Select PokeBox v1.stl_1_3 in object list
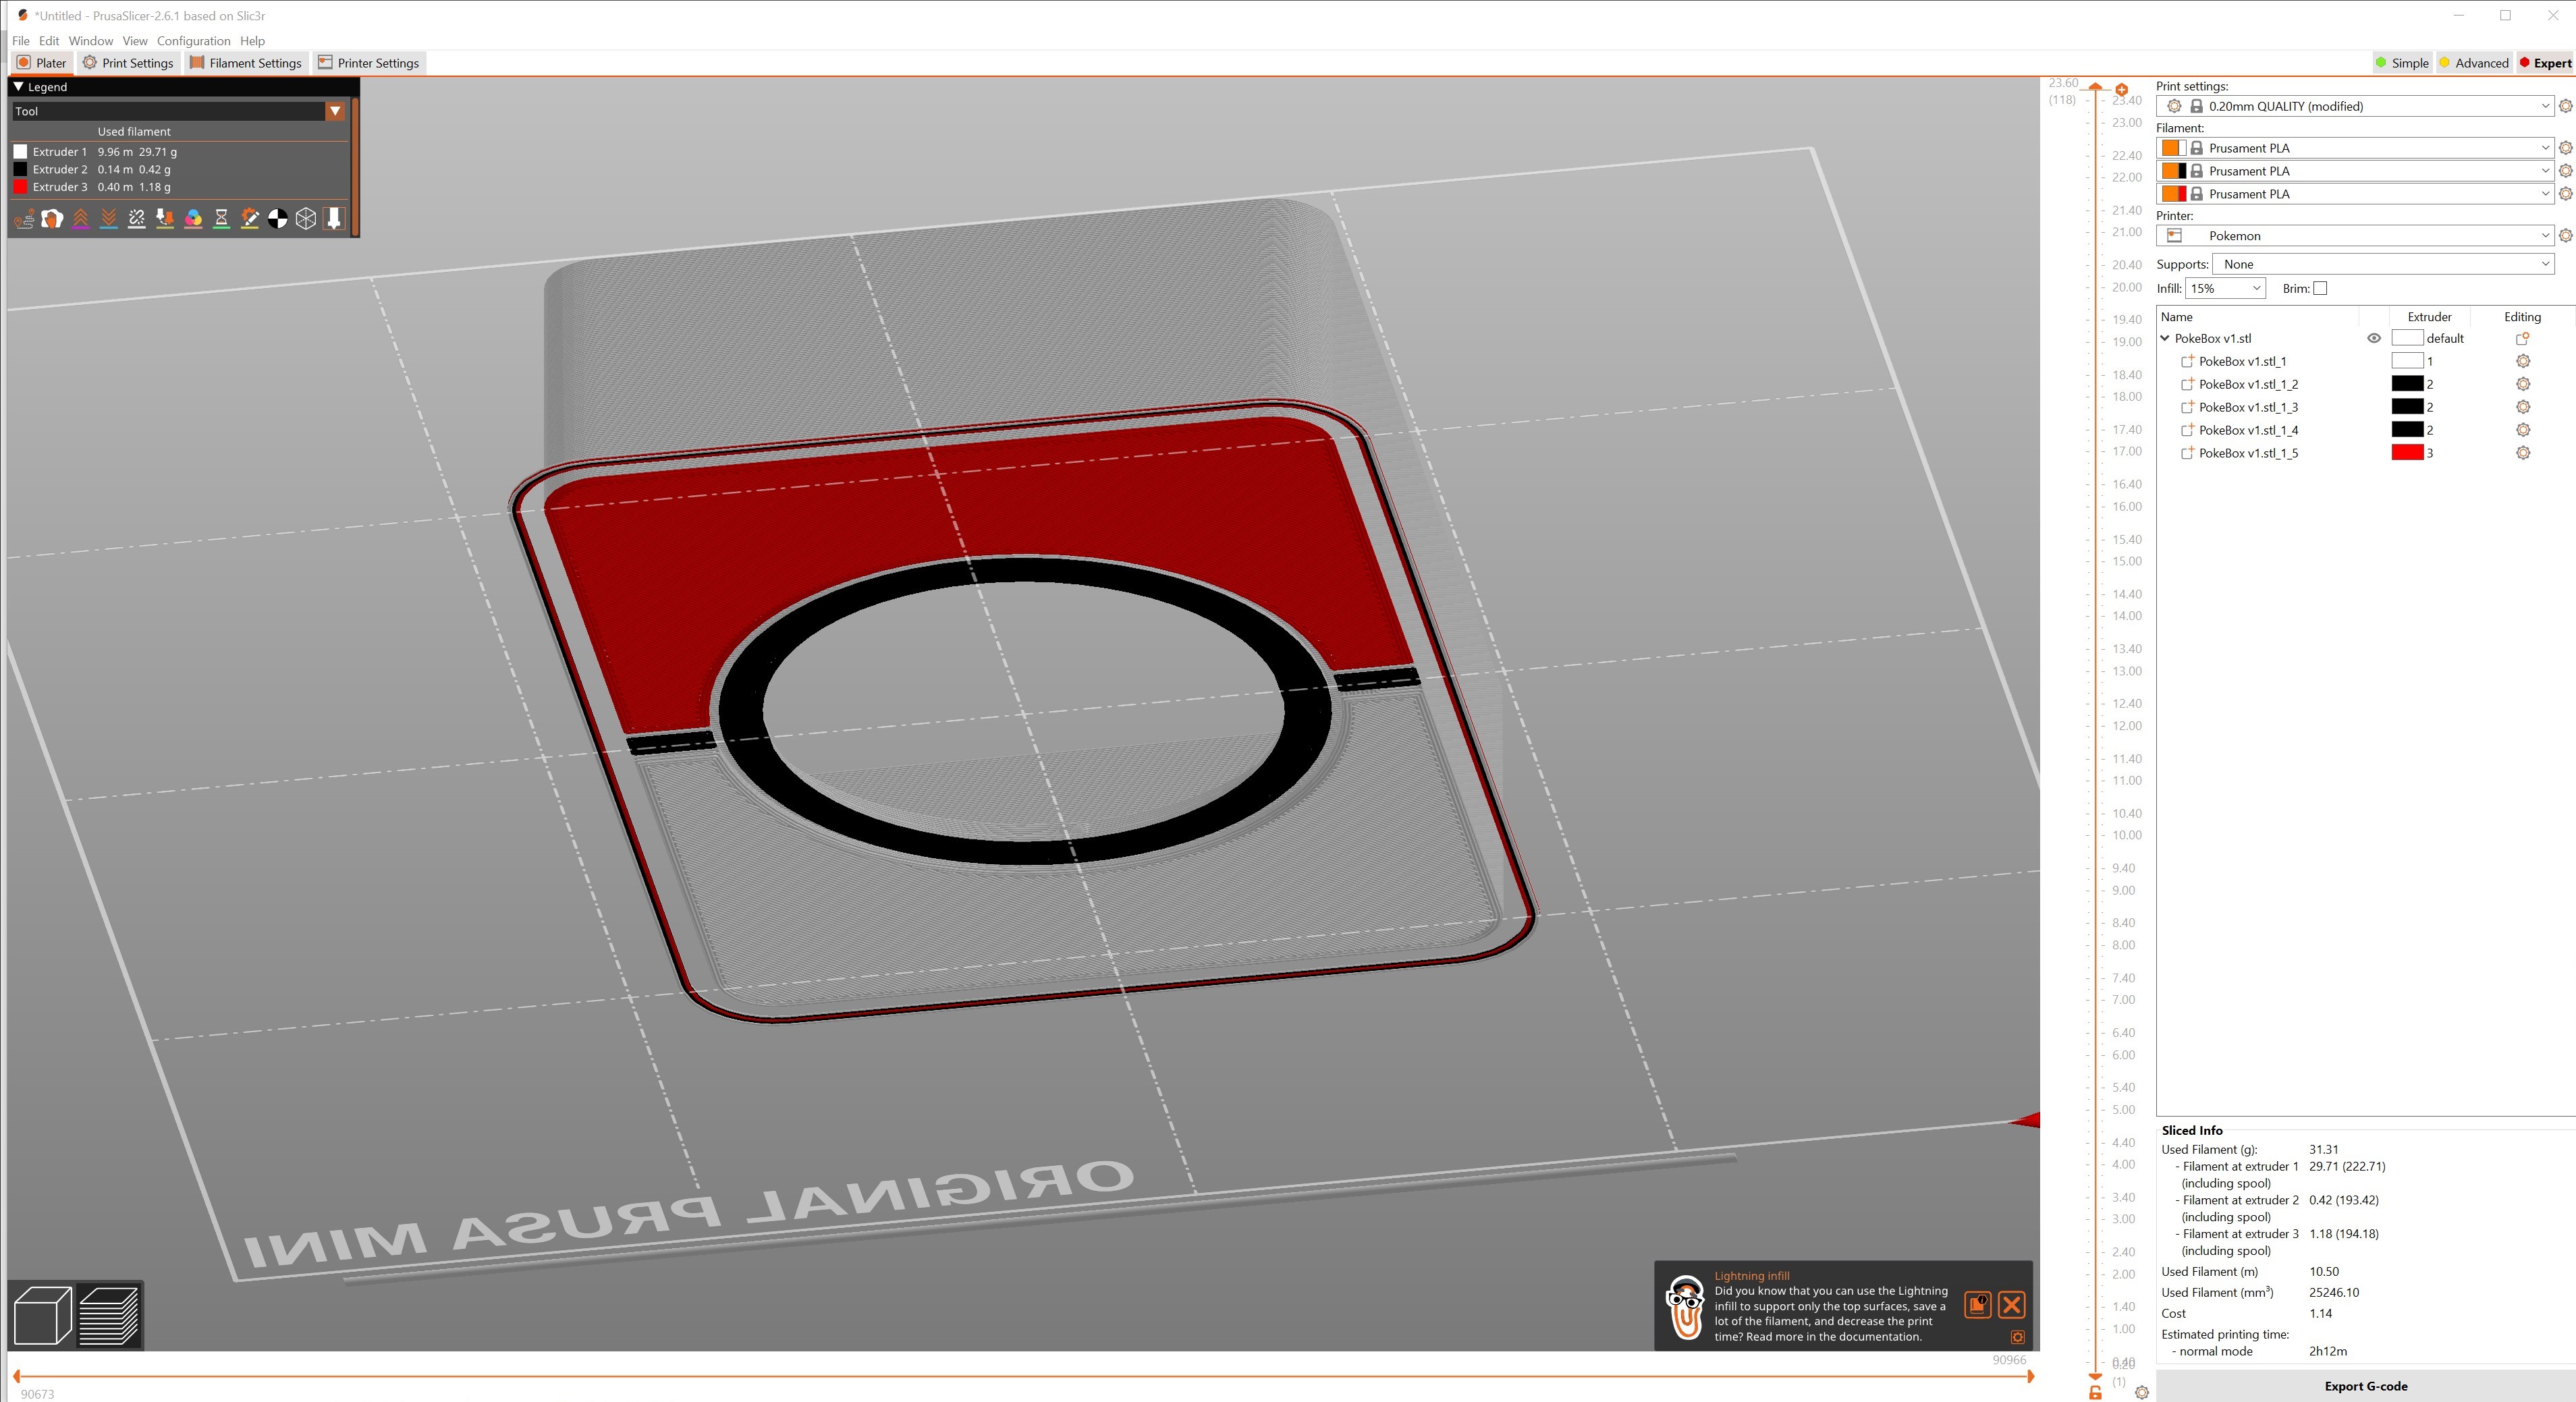Screen dimensions: 2576x1402 2248,407
